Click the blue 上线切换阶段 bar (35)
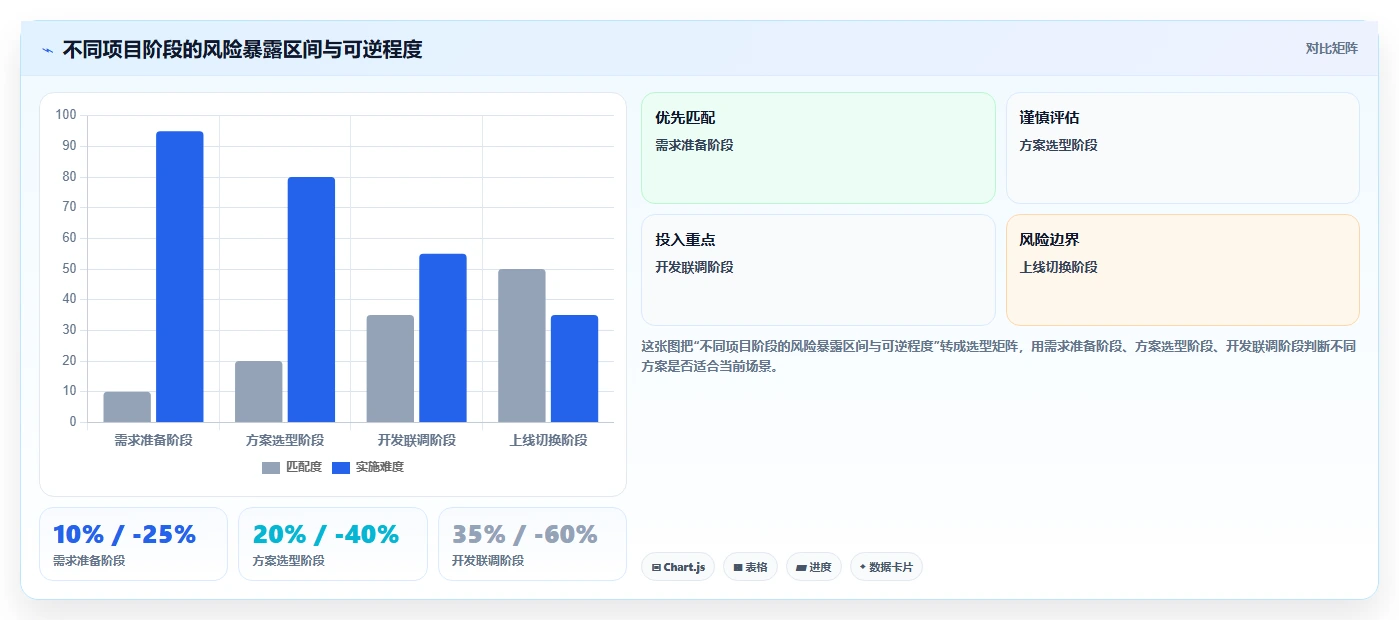1399x620 pixels. 575,369
